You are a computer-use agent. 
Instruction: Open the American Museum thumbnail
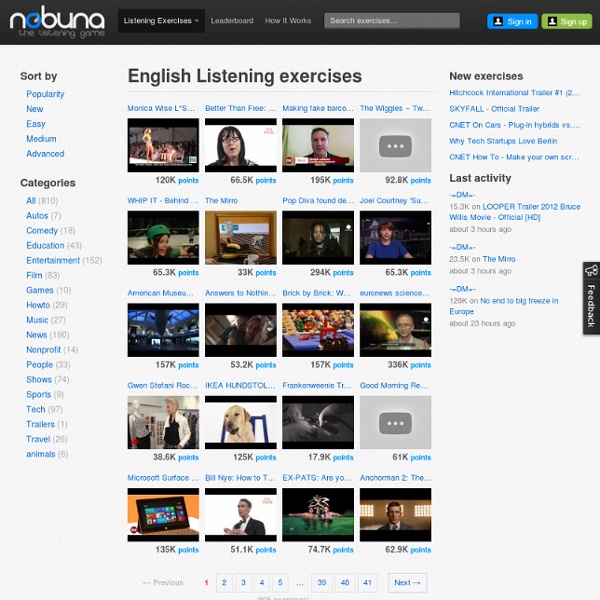click(163, 330)
